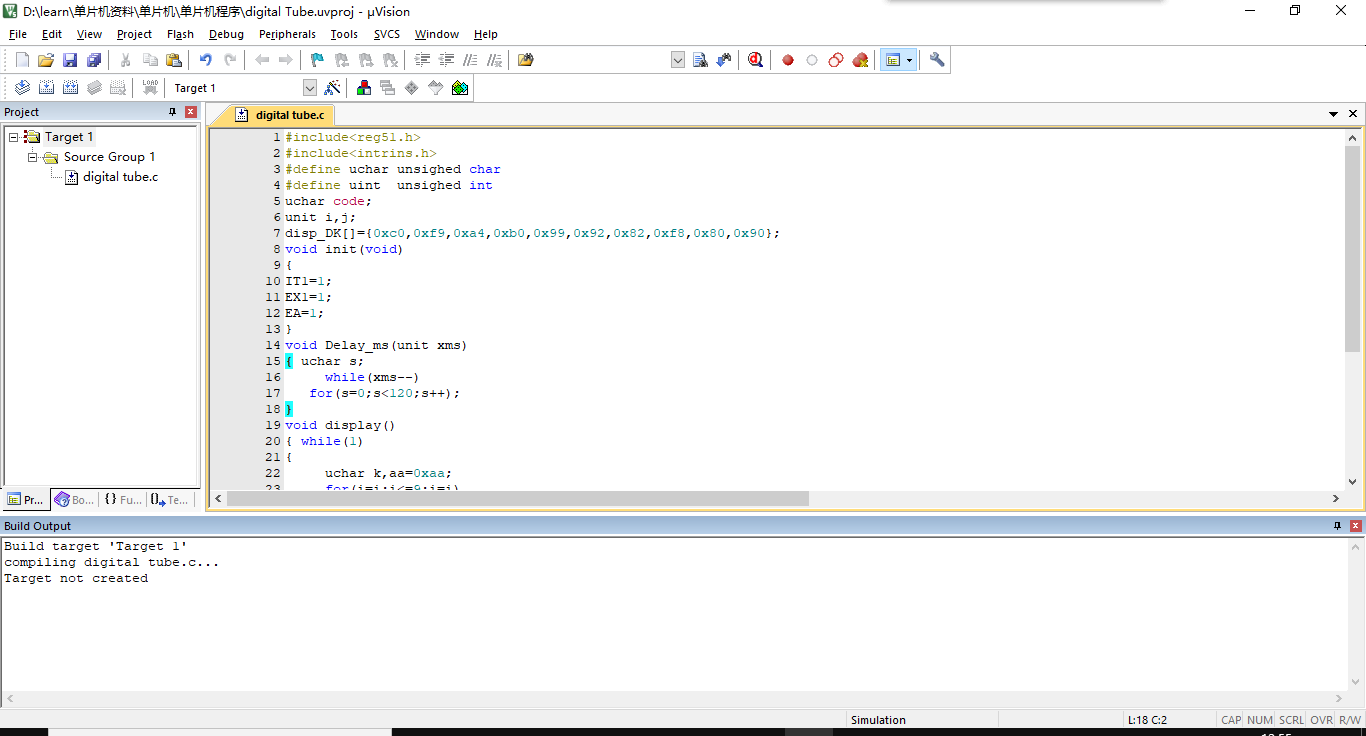
Task: Open the Flash menu
Action: click(180, 34)
